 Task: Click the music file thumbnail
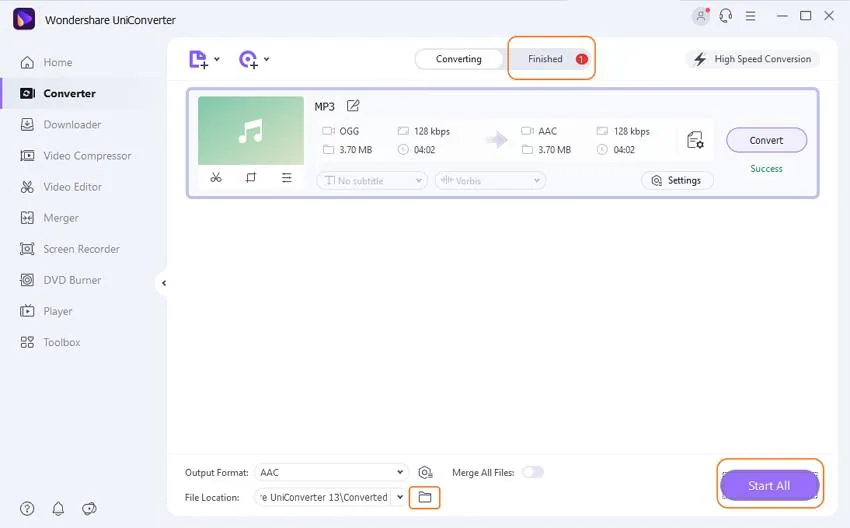[x=251, y=131]
